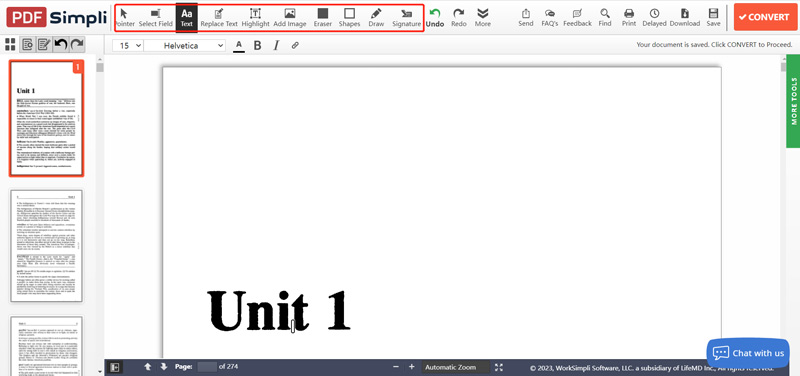Image resolution: width=800 pixels, height=376 pixels.
Task: Go to the next page with the down arrow
Action: (164, 366)
